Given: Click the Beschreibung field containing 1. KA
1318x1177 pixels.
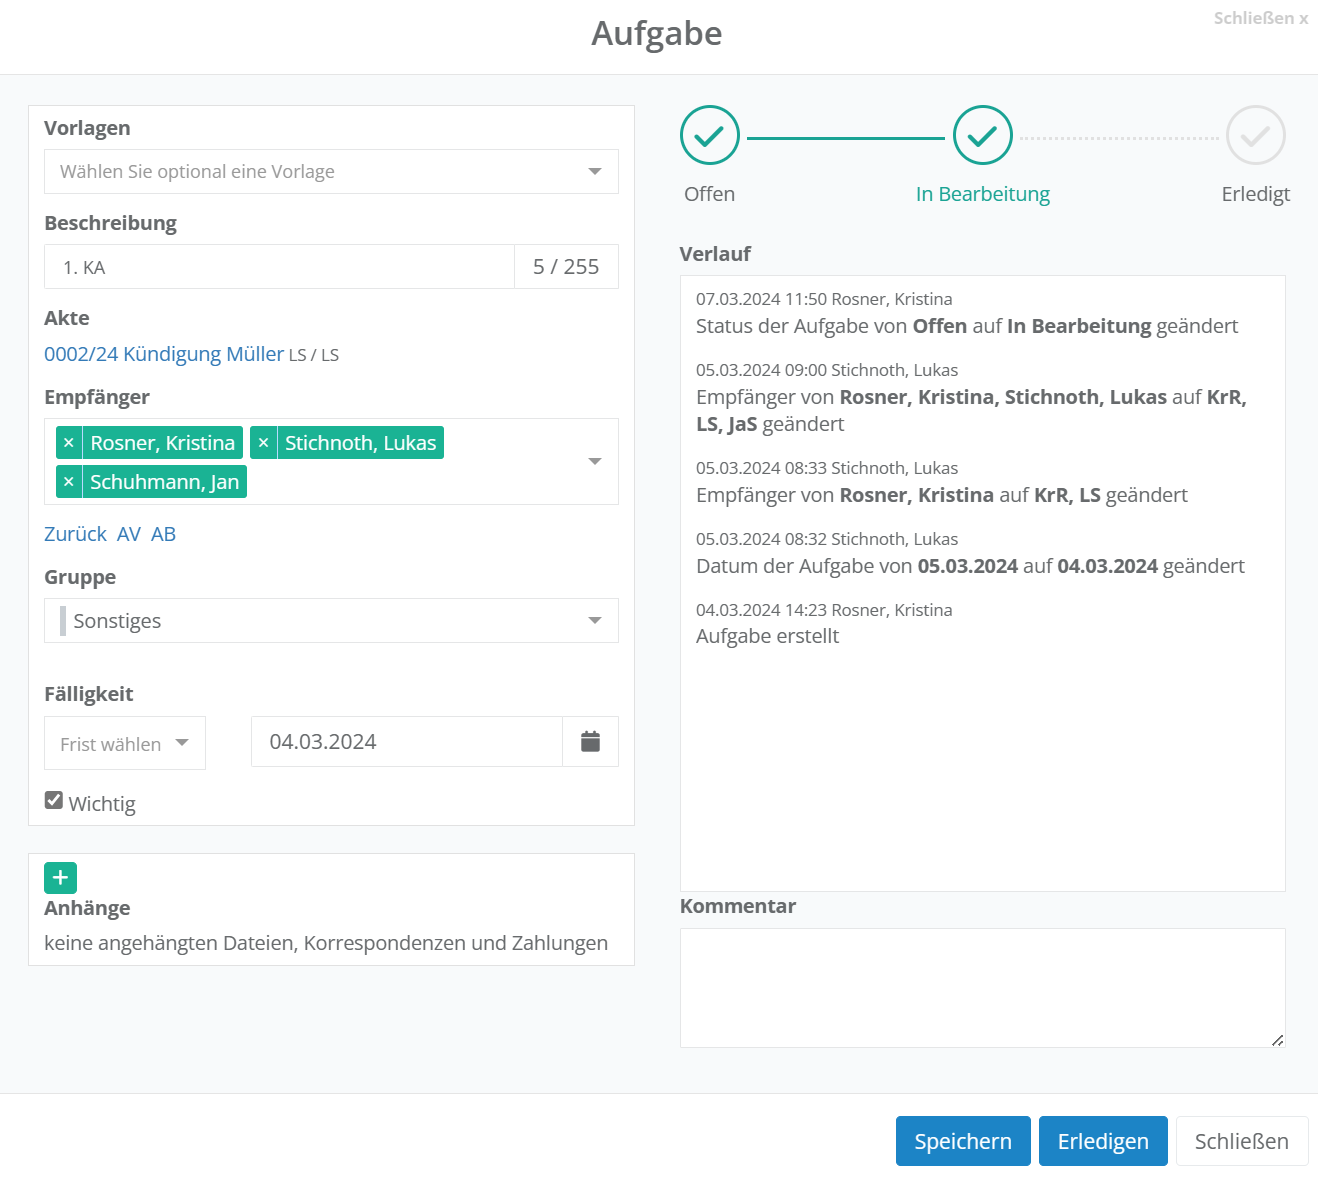Looking at the screenshot, I should click(280, 267).
